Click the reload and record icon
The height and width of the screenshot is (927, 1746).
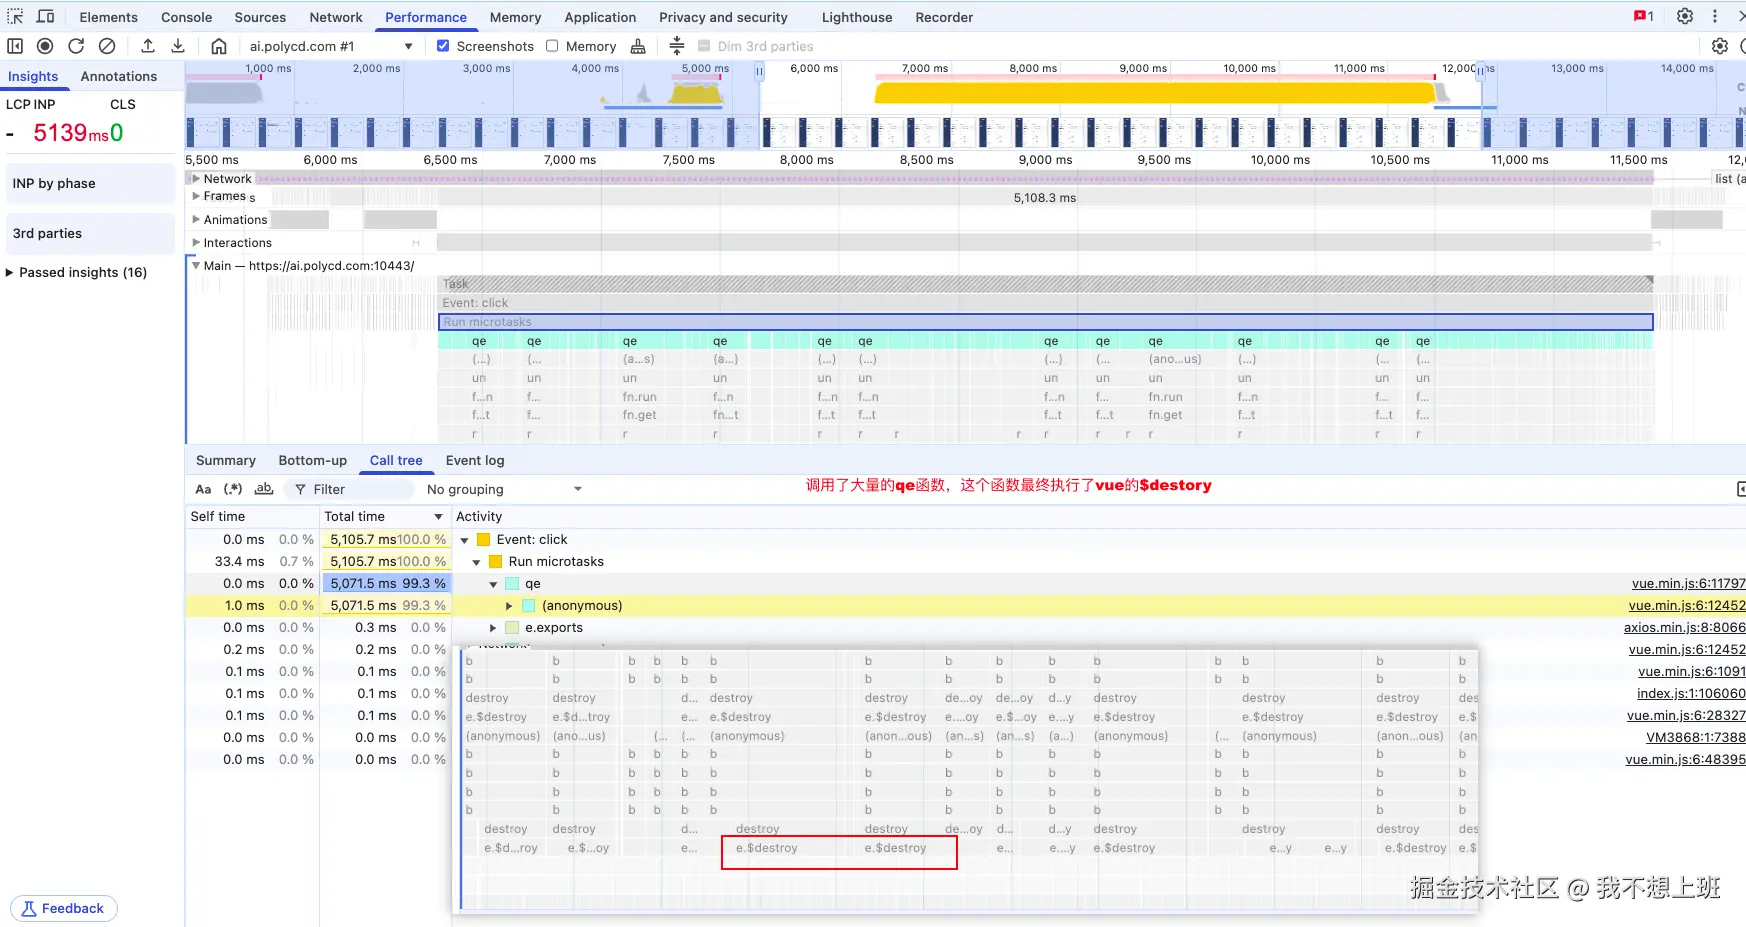[76, 46]
